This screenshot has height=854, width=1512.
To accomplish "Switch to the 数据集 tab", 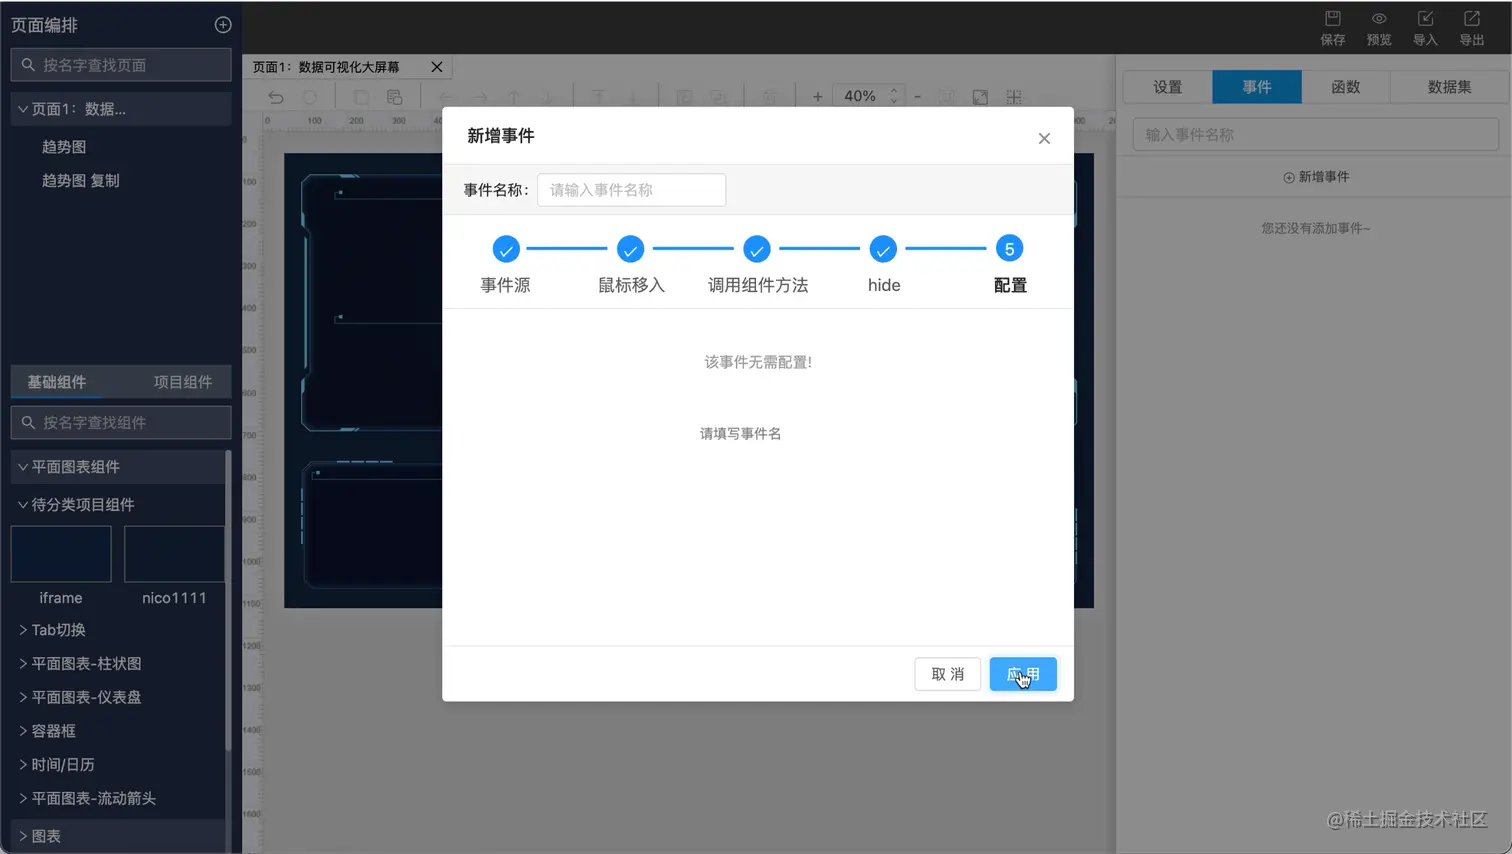I will pyautogui.click(x=1449, y=87).
